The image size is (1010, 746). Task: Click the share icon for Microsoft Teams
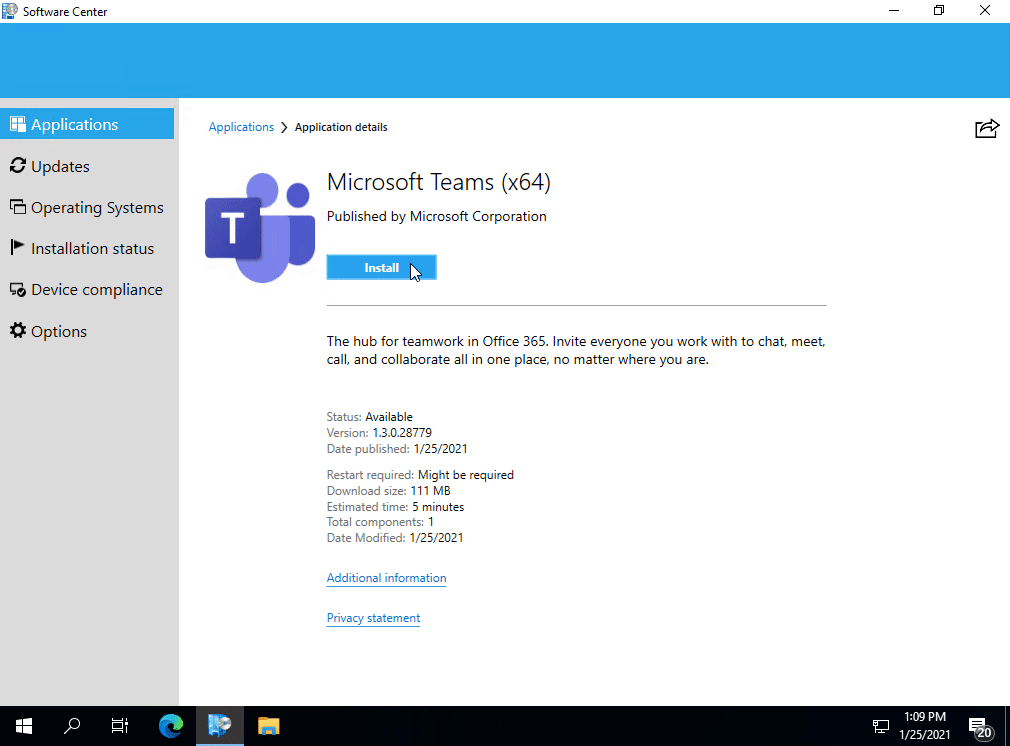tap(987, 128)
